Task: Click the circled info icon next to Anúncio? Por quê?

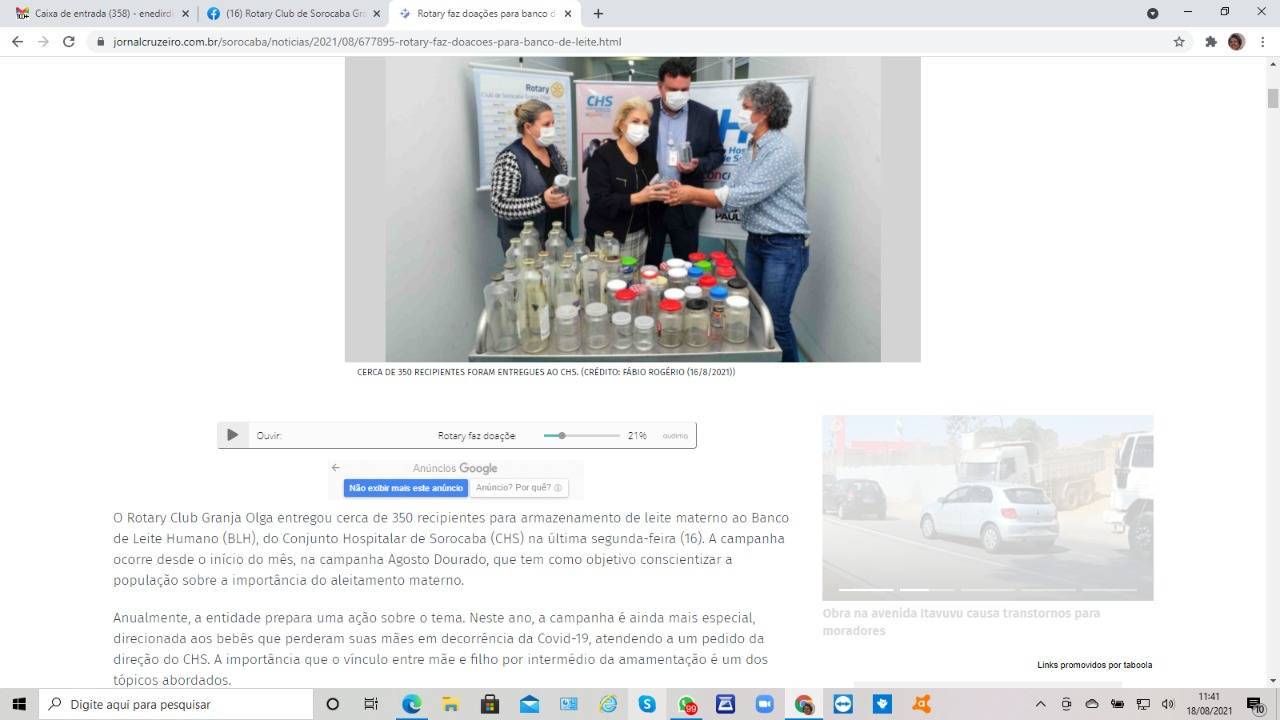Action: (x=558, y=487)
